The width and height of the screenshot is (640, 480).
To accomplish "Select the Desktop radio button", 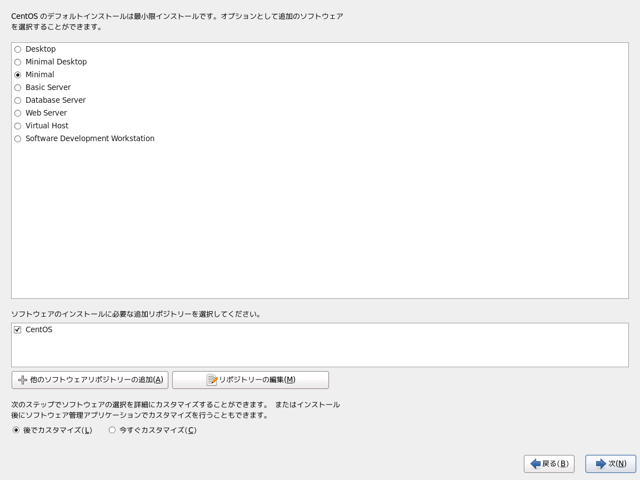I will pos(18,49).
